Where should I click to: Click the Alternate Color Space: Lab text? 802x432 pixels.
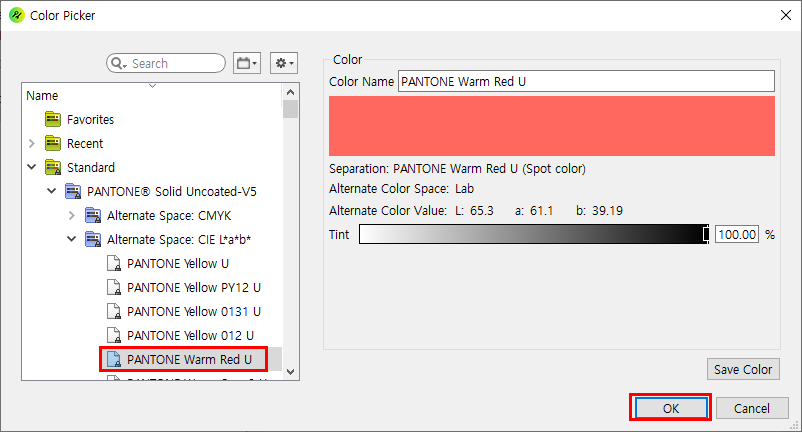(x=402, y=189)
